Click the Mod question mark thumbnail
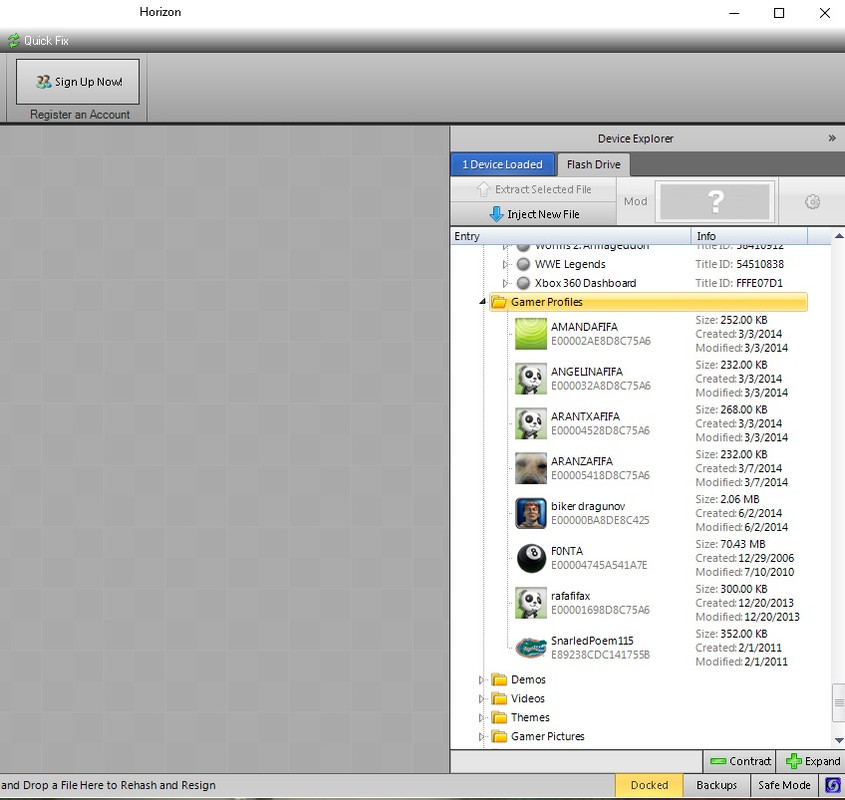Viewport: 845px width, 800px height. (715, 202)
